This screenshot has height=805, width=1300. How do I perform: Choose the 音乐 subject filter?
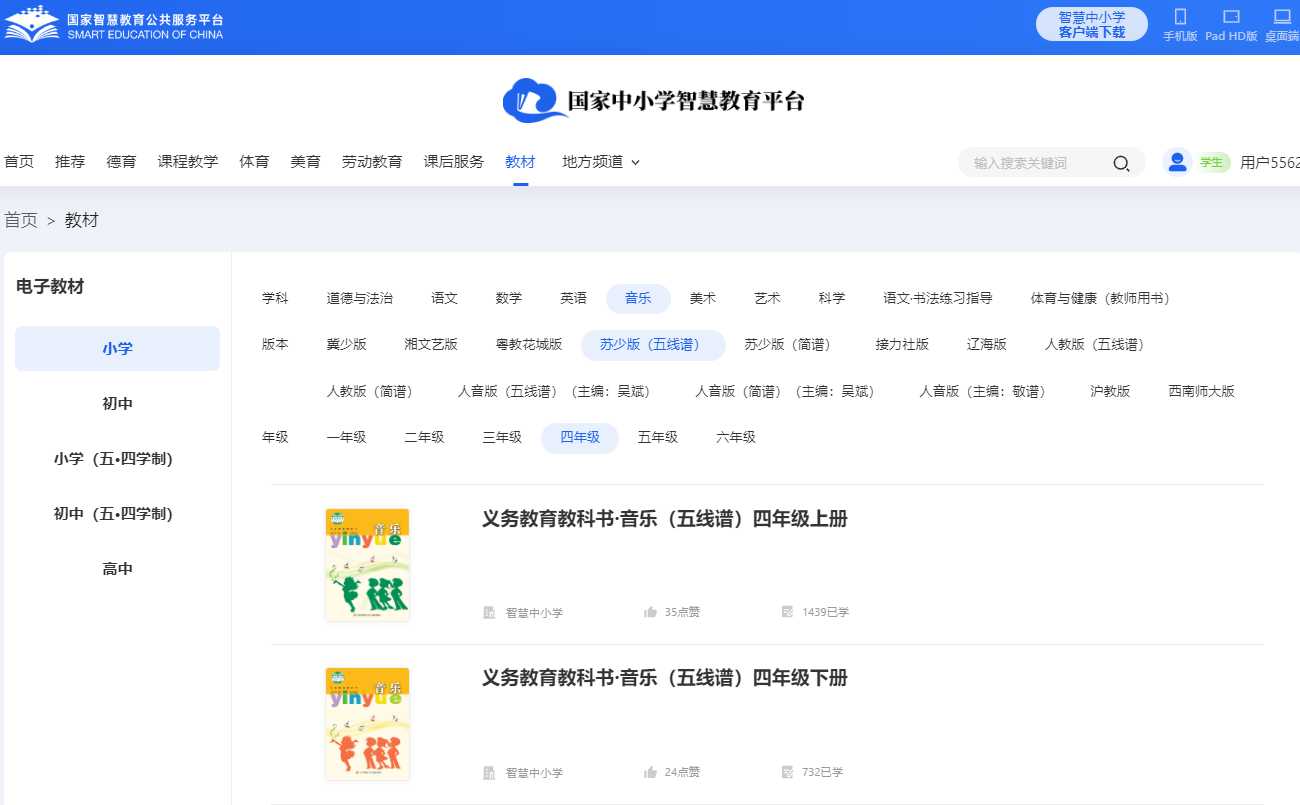(638, 298)
